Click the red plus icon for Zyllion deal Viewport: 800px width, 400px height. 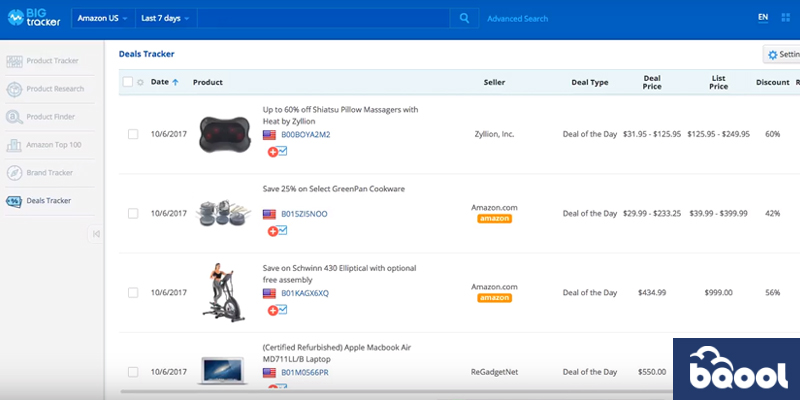[x=273, y=152]
